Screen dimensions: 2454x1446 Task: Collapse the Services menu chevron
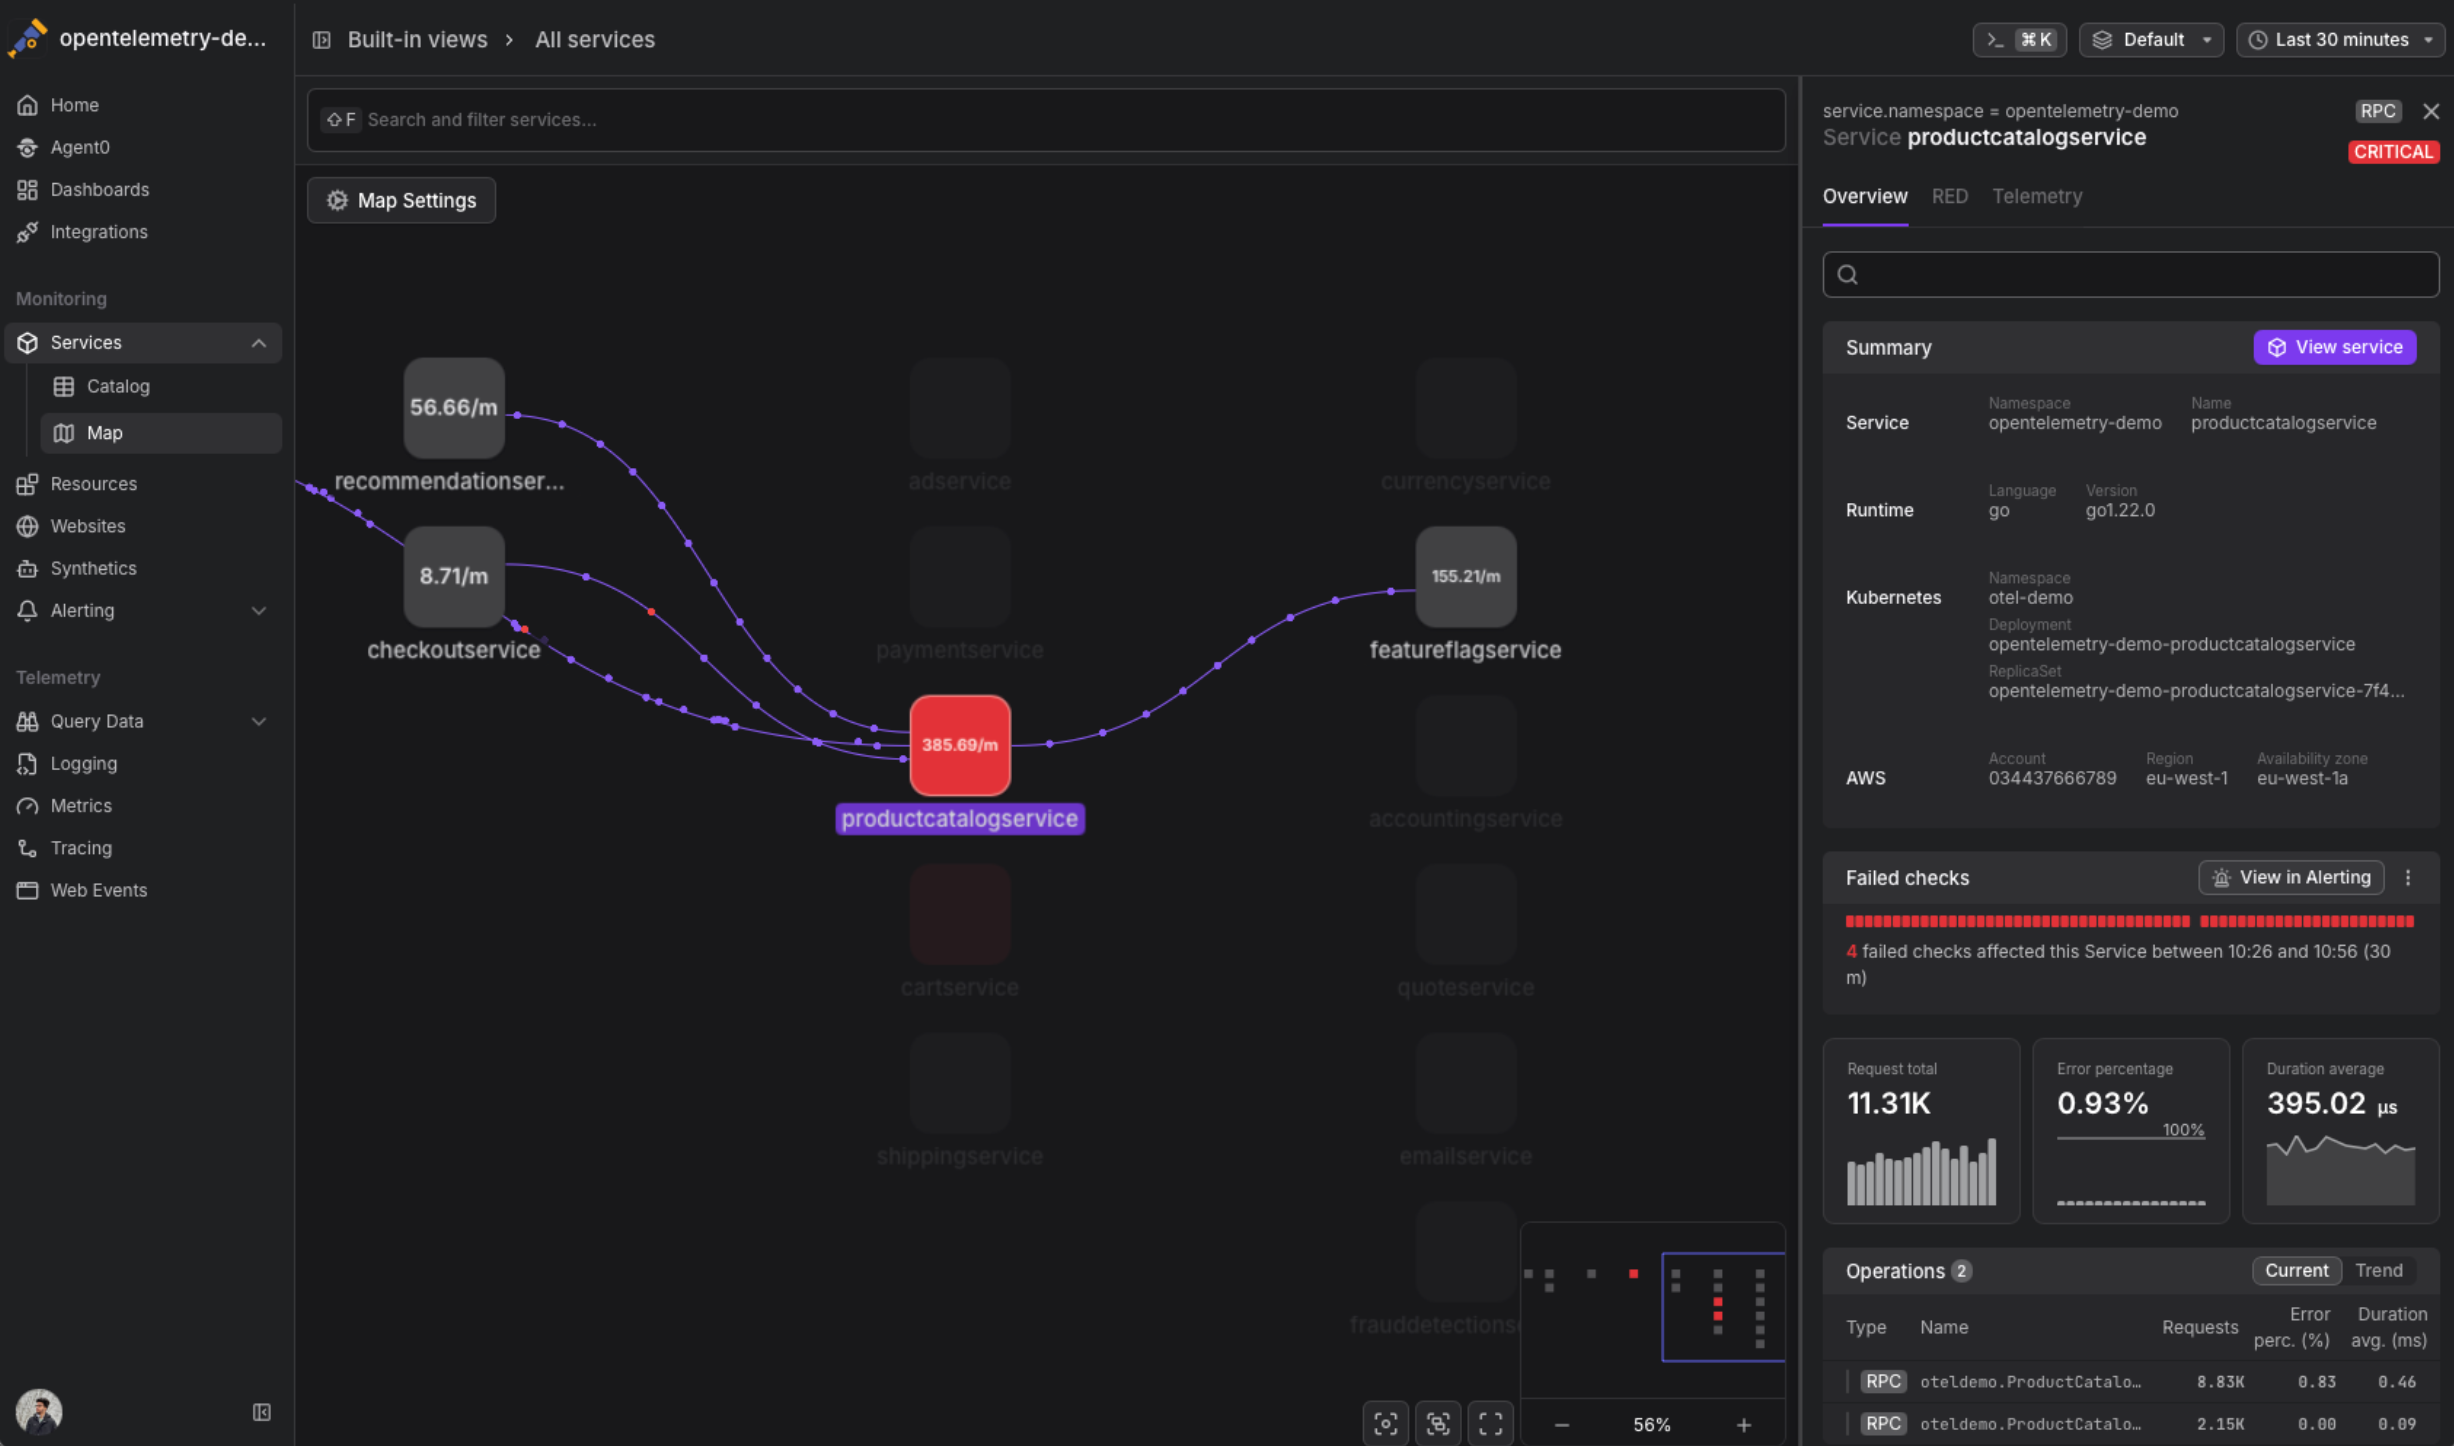259,343
